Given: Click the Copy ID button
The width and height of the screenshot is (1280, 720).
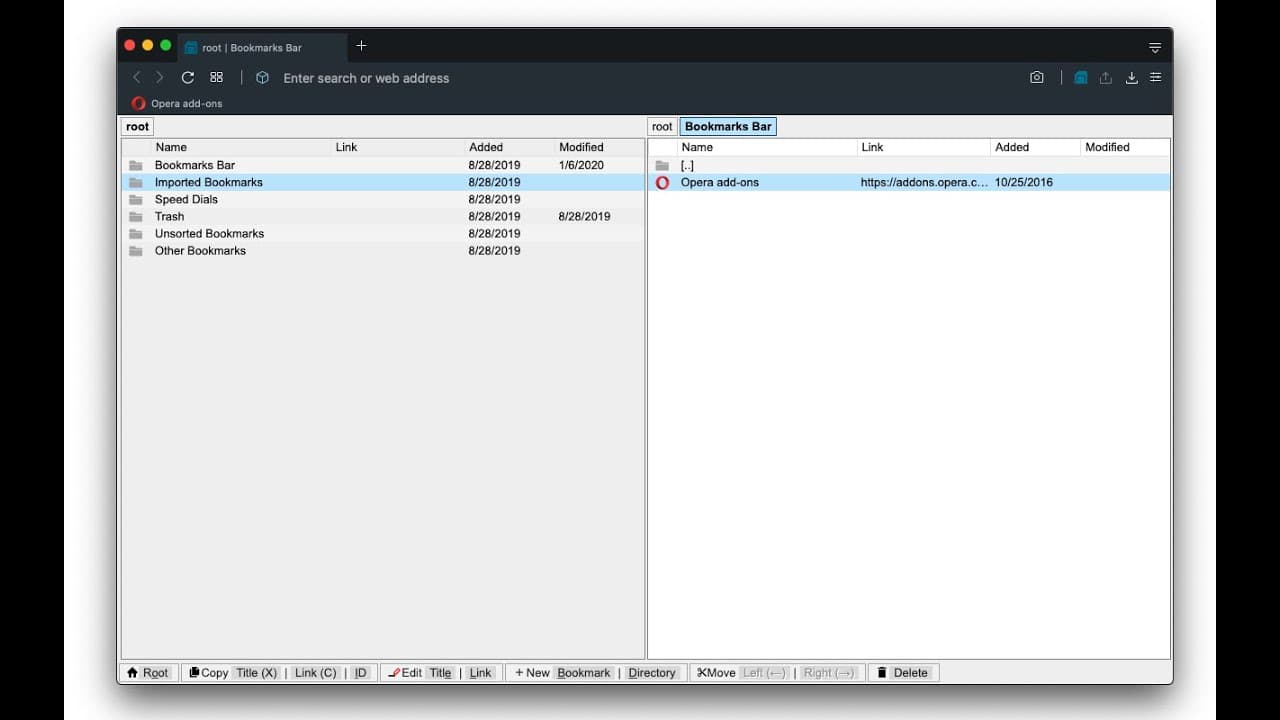Looking at the screenshot, I should coord(361,672).
